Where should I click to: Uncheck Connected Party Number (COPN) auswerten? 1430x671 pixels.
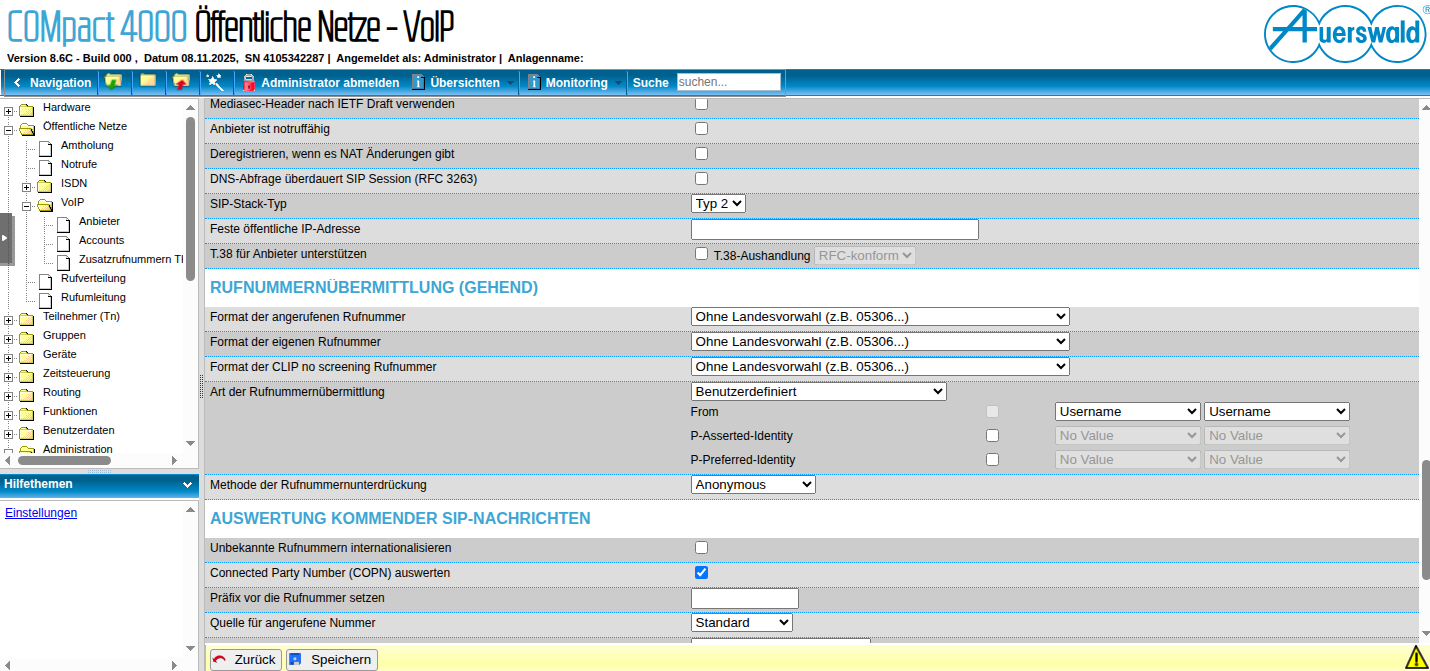pyautogui.click(x=701, y=573)
